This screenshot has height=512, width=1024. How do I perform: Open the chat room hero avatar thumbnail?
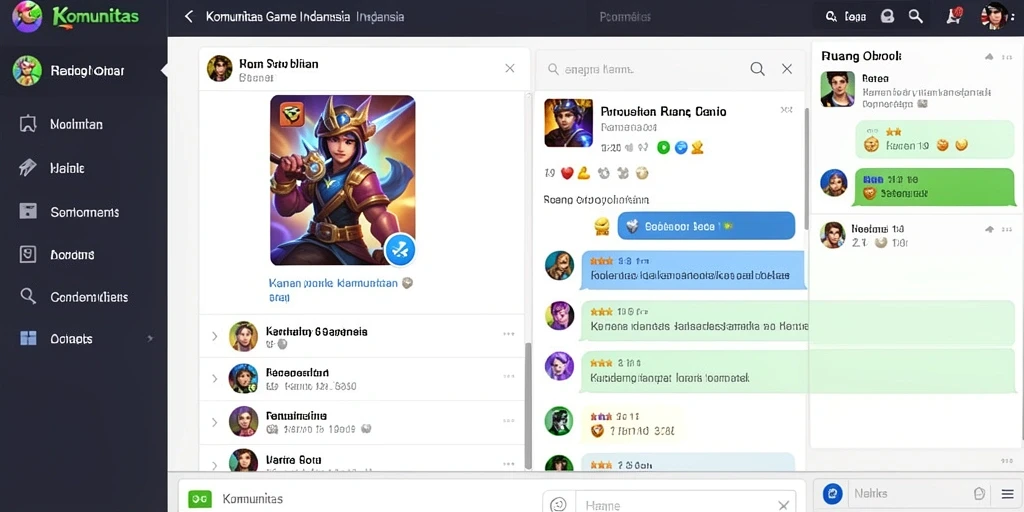568,123
